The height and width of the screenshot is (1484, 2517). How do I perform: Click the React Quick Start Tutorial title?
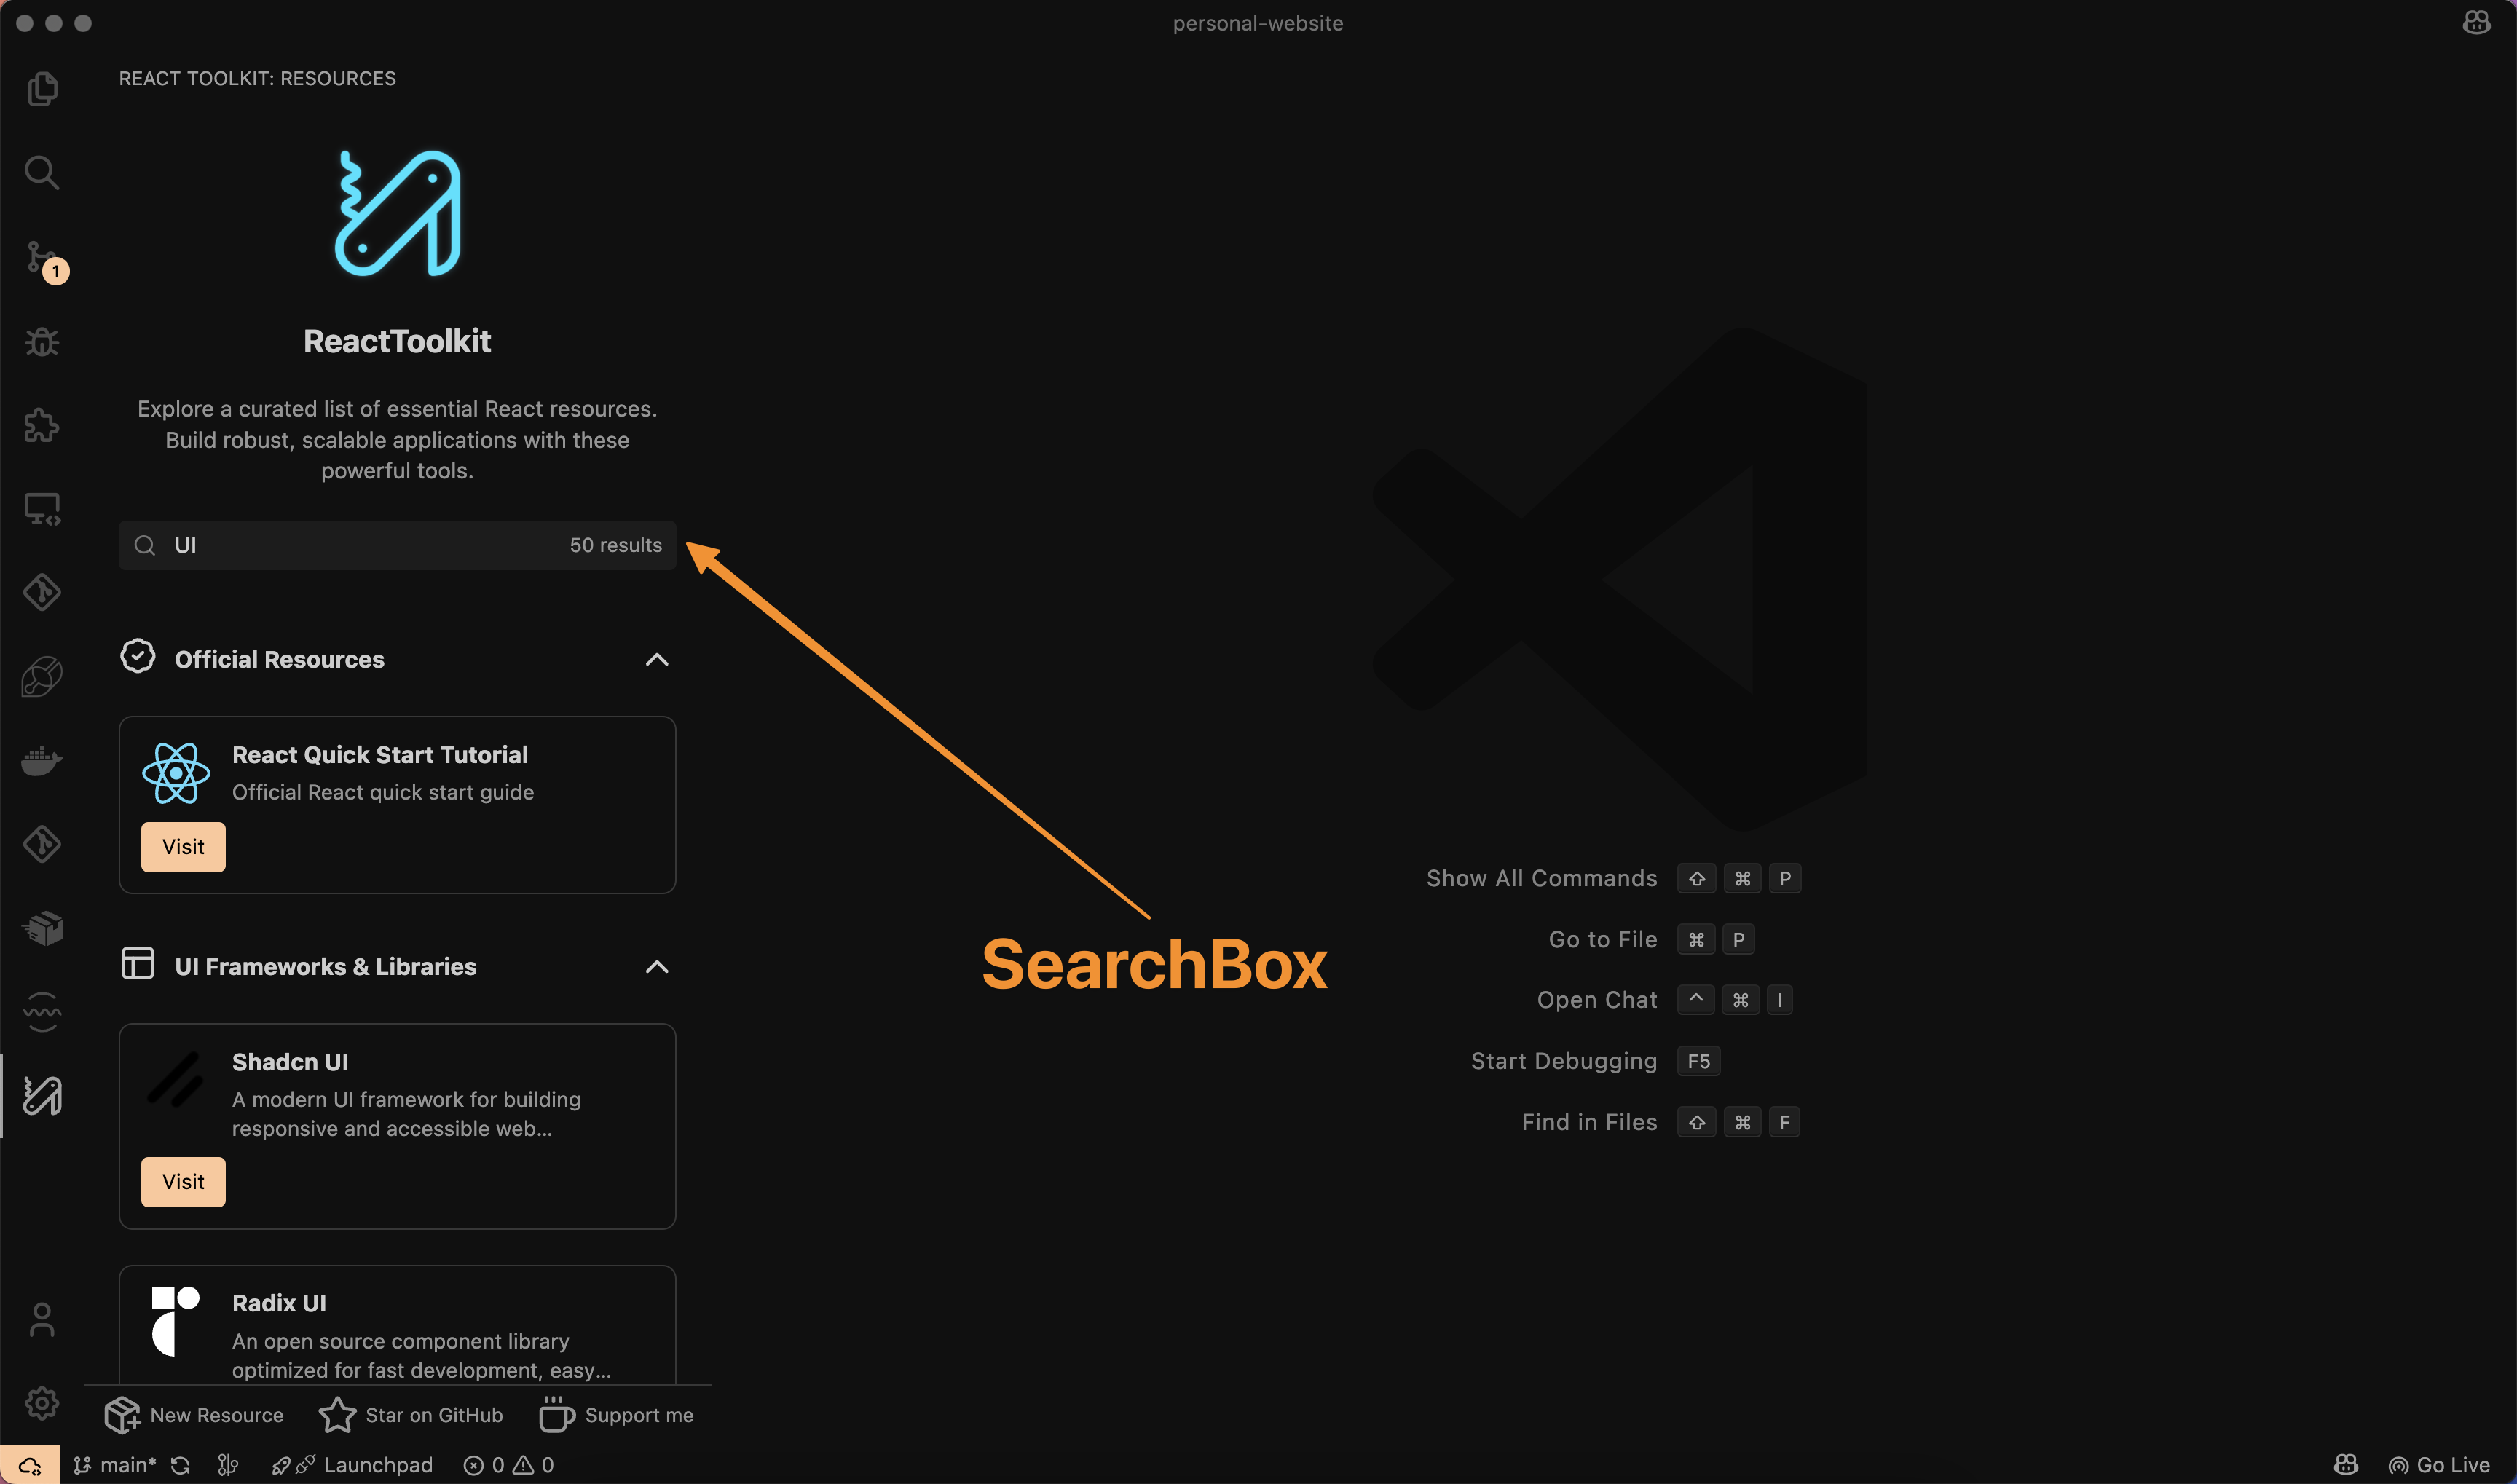[380, 755]
